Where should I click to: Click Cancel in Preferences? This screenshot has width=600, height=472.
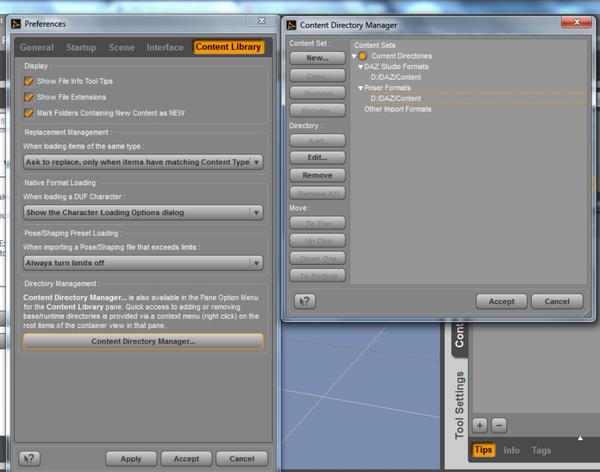(241, 459)
